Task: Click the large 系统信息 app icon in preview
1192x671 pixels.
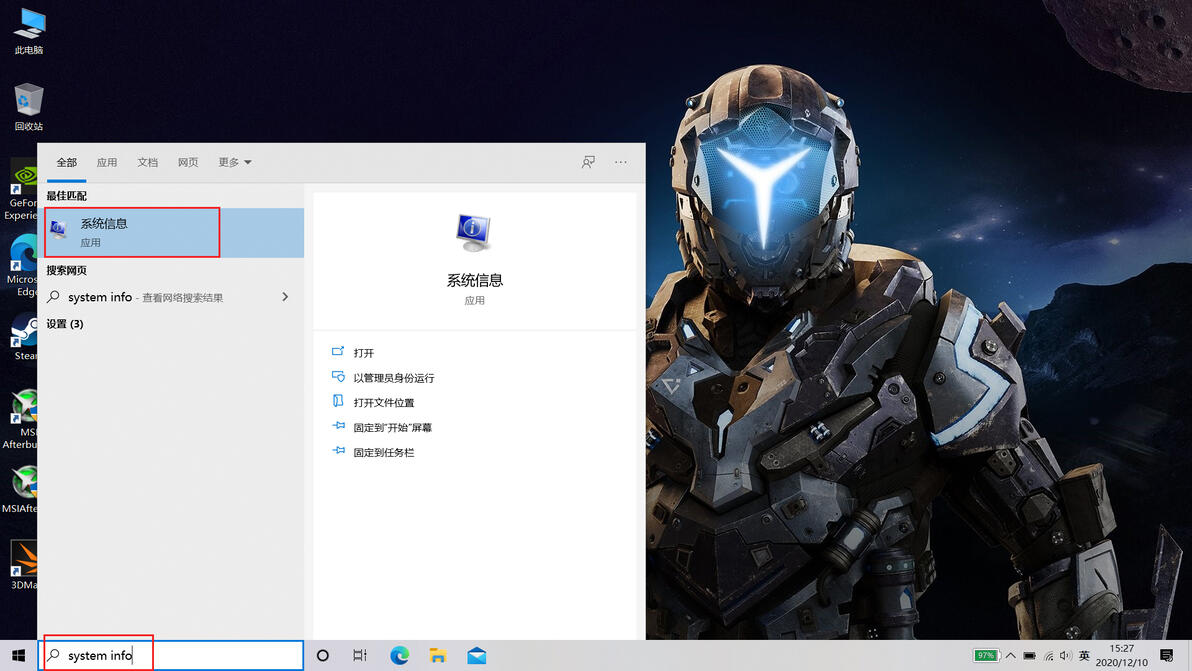Action: click(x=474, y=232)
